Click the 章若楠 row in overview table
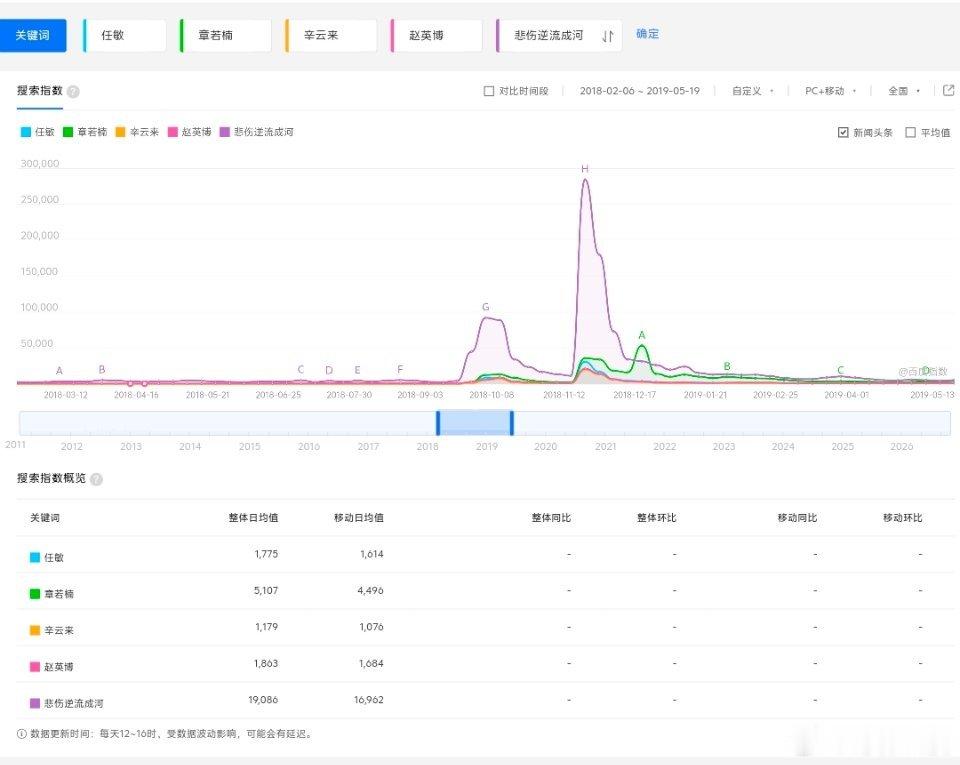The width and height of the screenshot is (960, 765). click(x=484, y=591)
